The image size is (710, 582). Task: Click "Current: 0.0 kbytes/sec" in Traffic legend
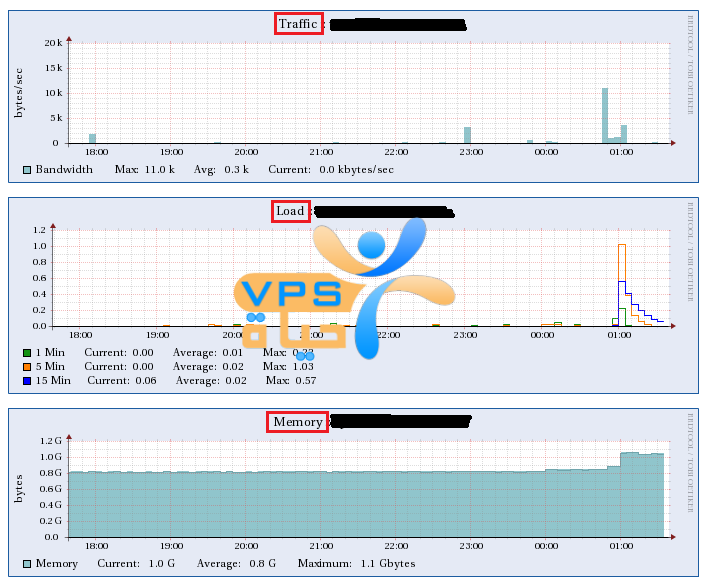coord(331,170)
